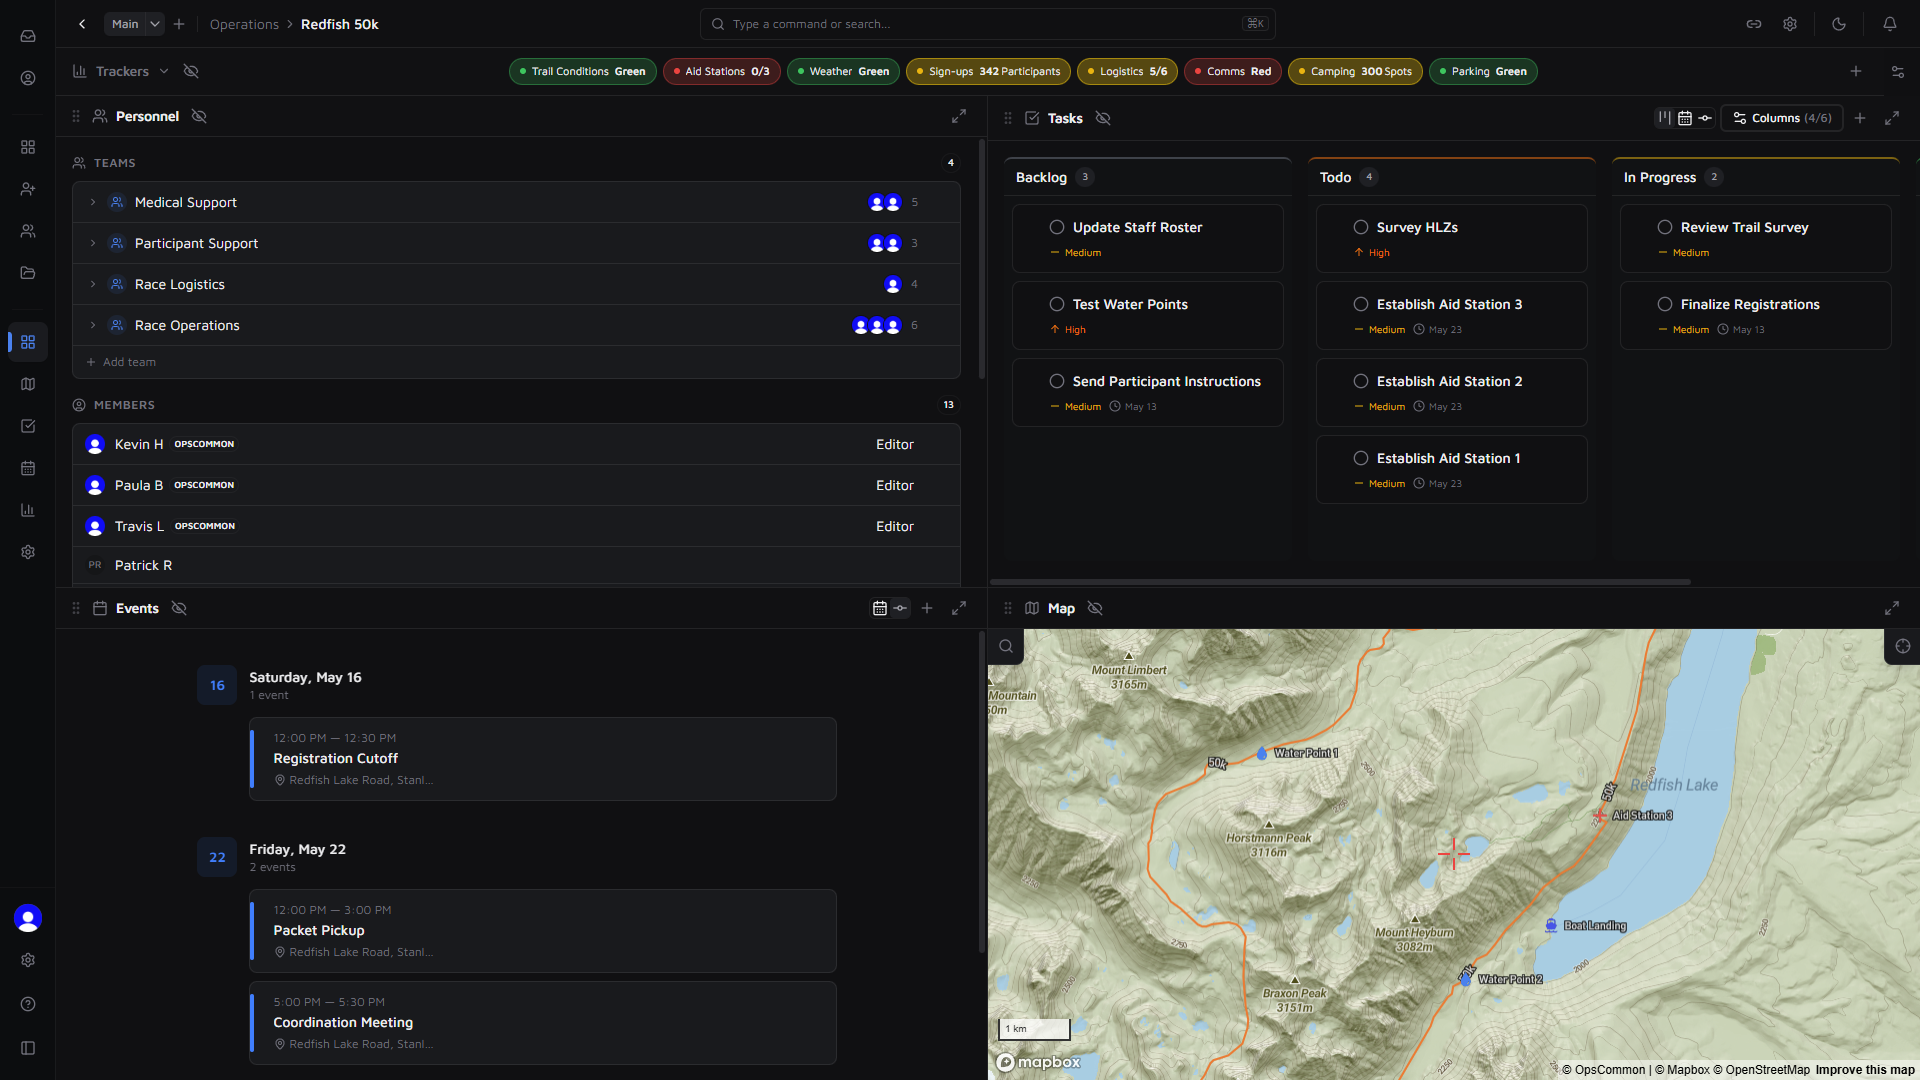Click the Personnel panel vertical scrollbar
Screen dimensions: 1920x1080
(981, 260)
